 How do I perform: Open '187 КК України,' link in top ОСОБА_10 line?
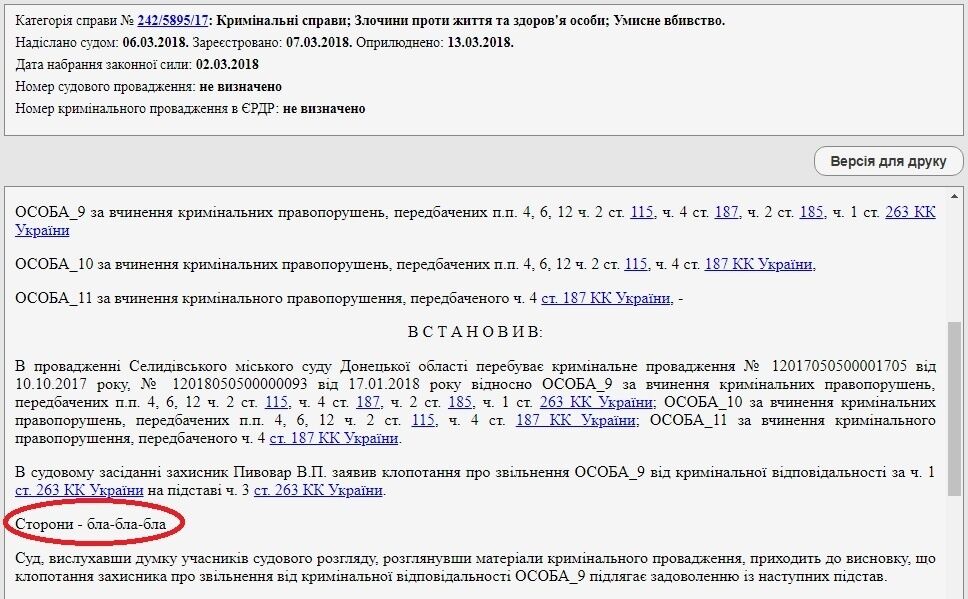point(760,264)
